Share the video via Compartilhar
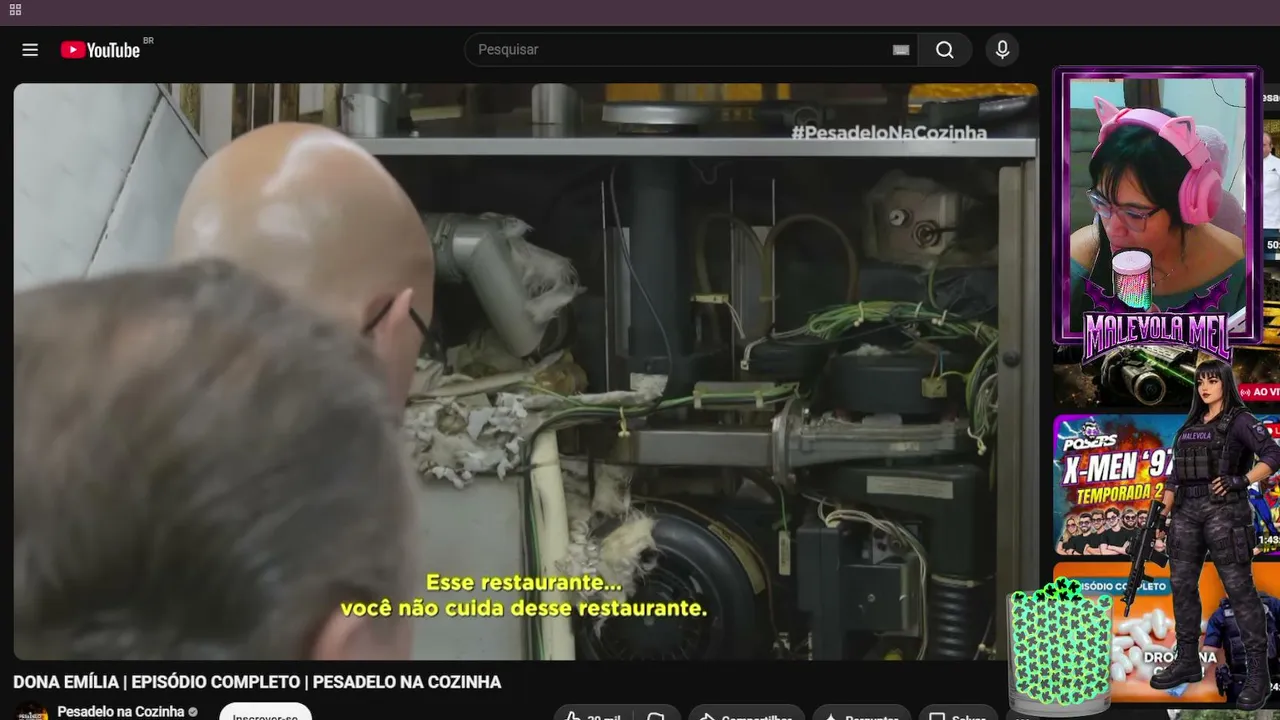 (745, 716)
